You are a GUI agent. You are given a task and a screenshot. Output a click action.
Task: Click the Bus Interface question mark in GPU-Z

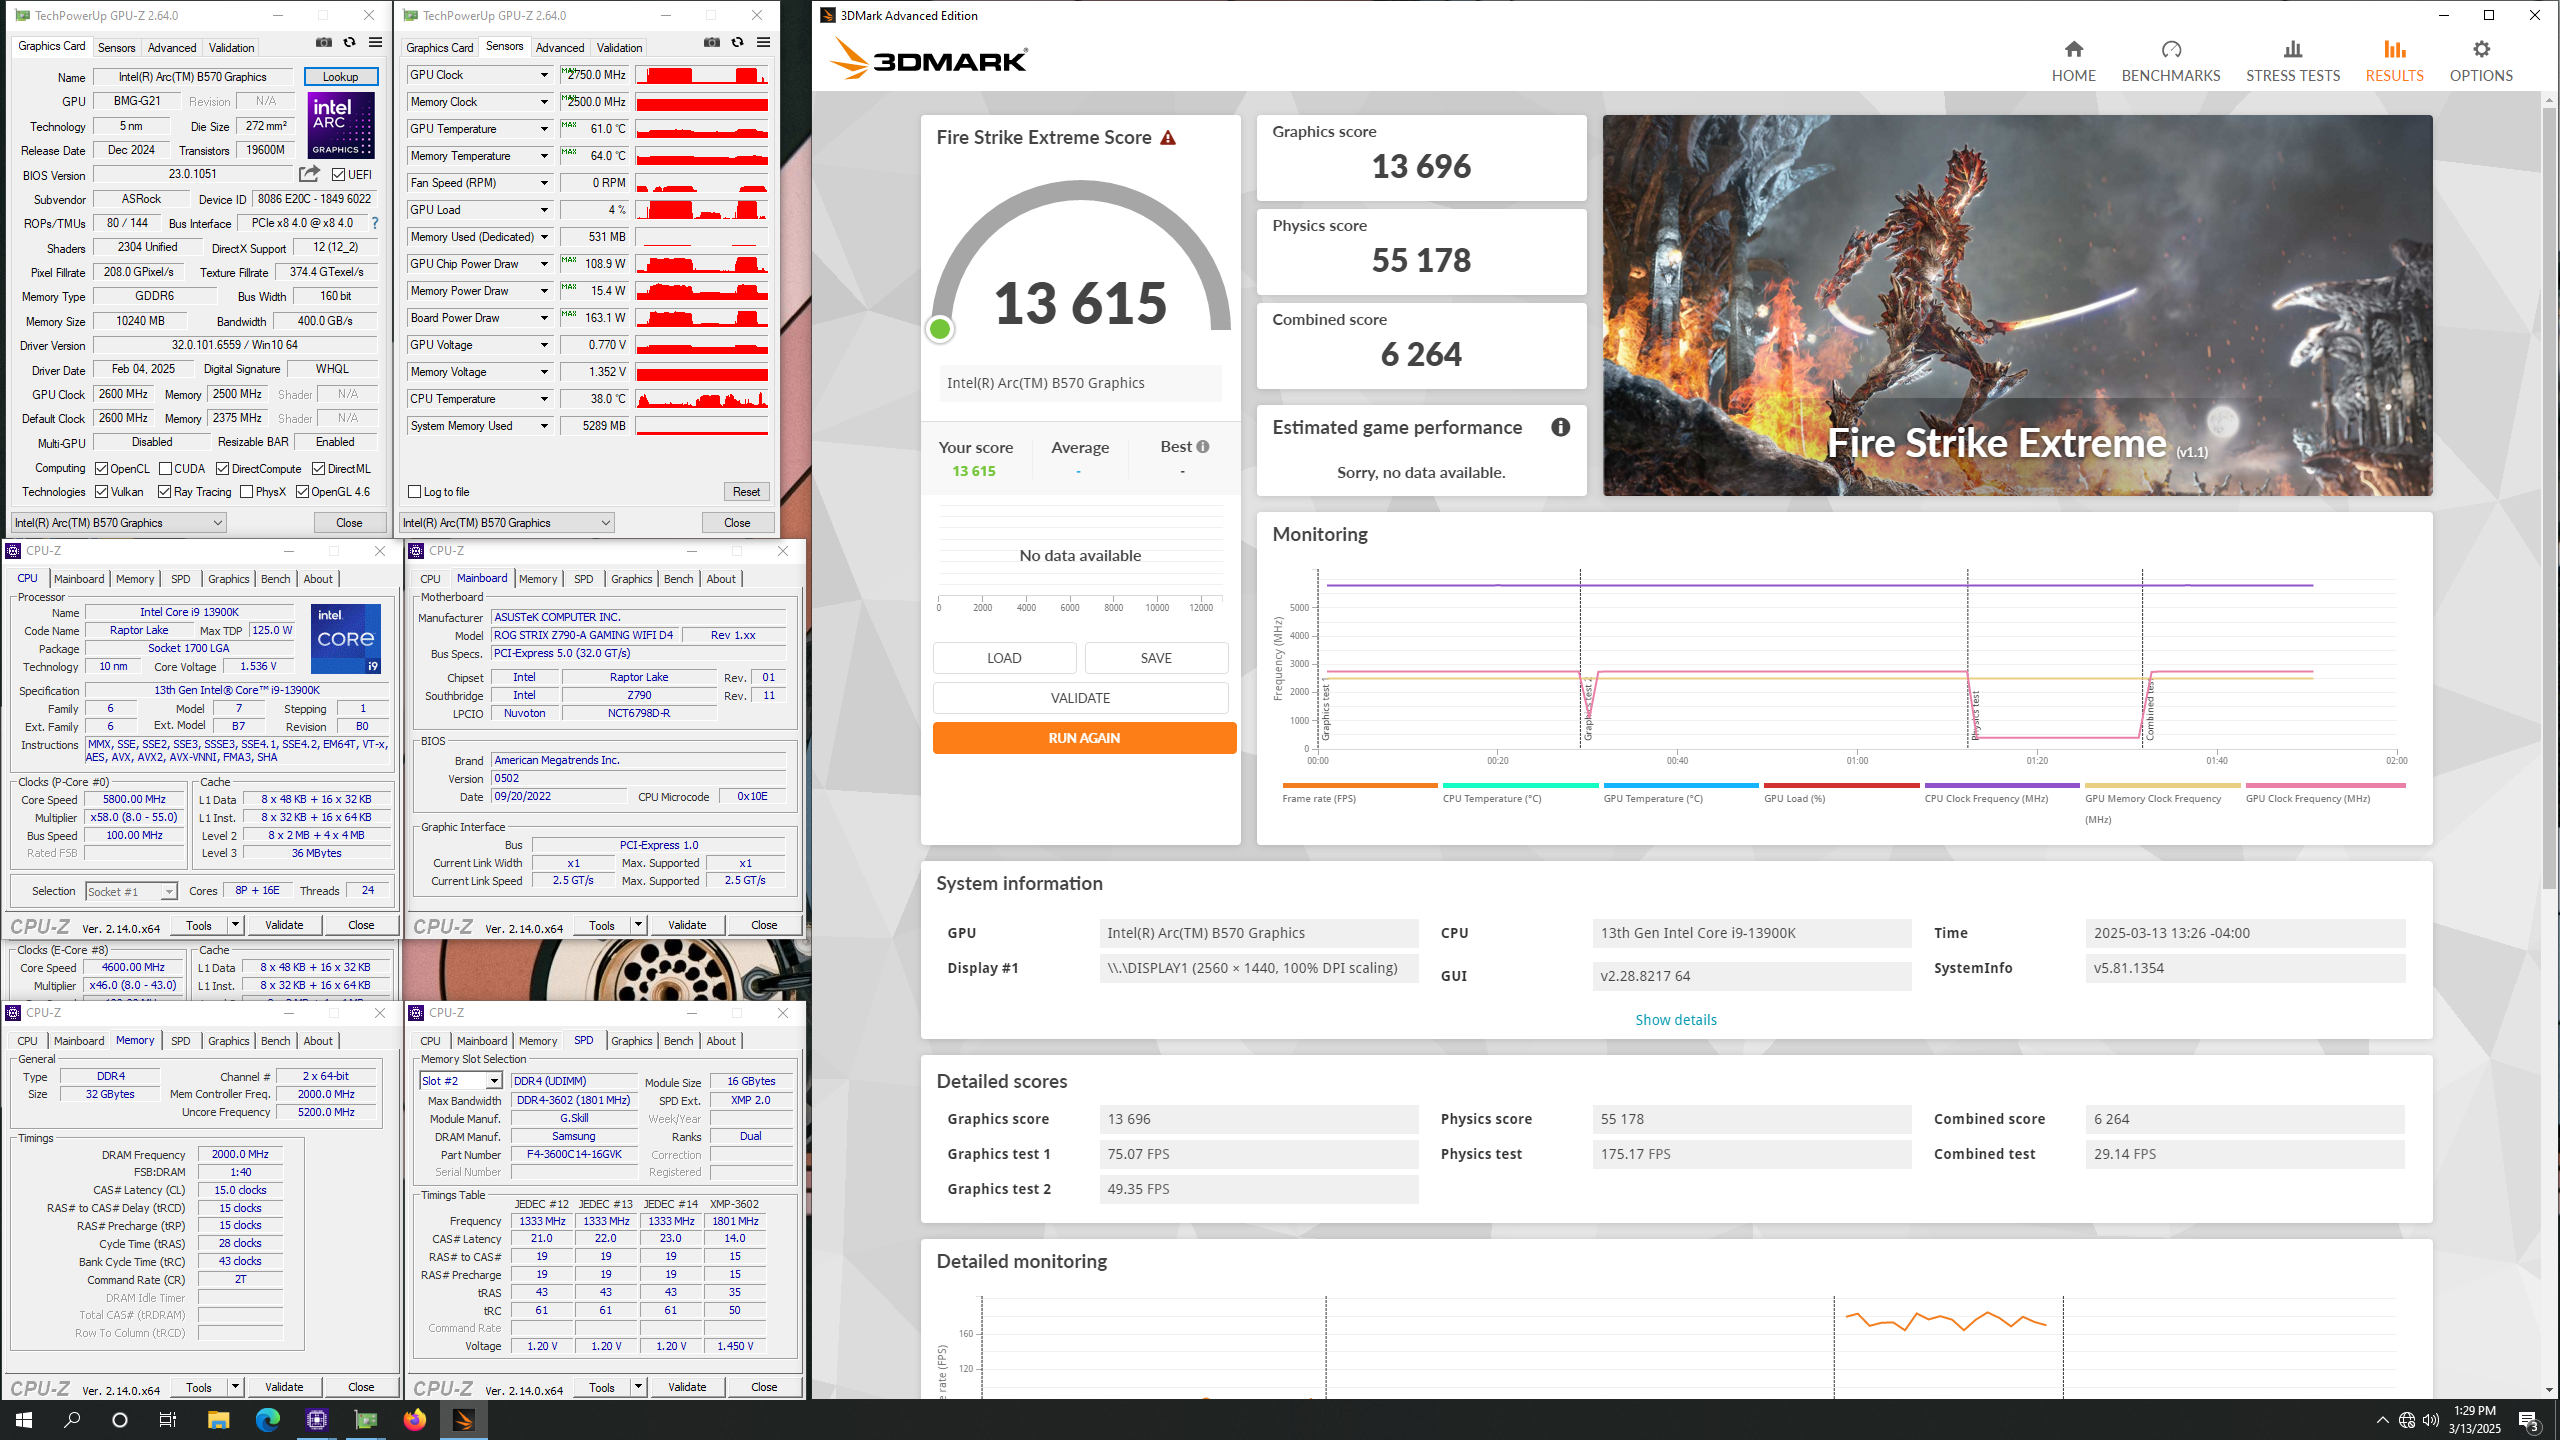pos(375,223)
